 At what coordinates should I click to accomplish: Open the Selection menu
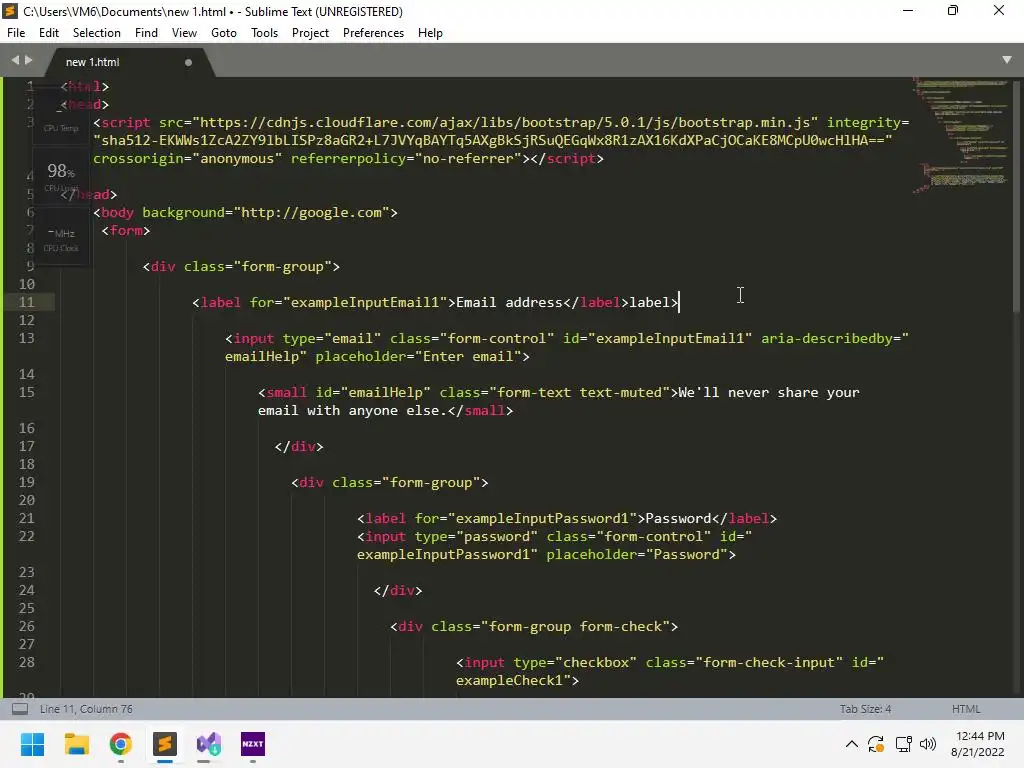coord(97,33)
